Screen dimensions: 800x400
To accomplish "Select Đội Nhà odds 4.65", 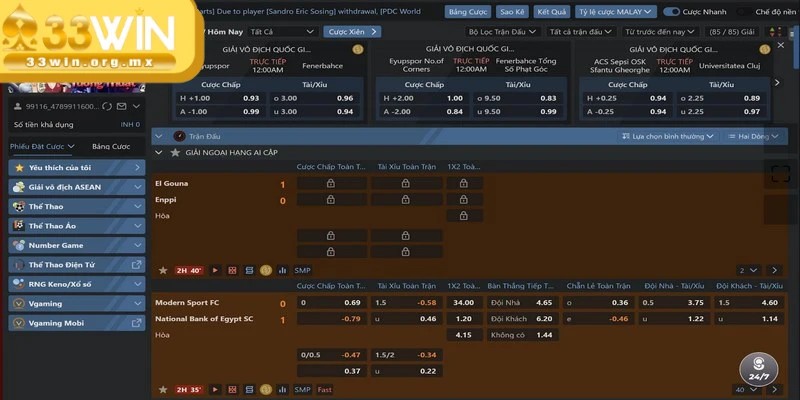I will coord(543,302).
